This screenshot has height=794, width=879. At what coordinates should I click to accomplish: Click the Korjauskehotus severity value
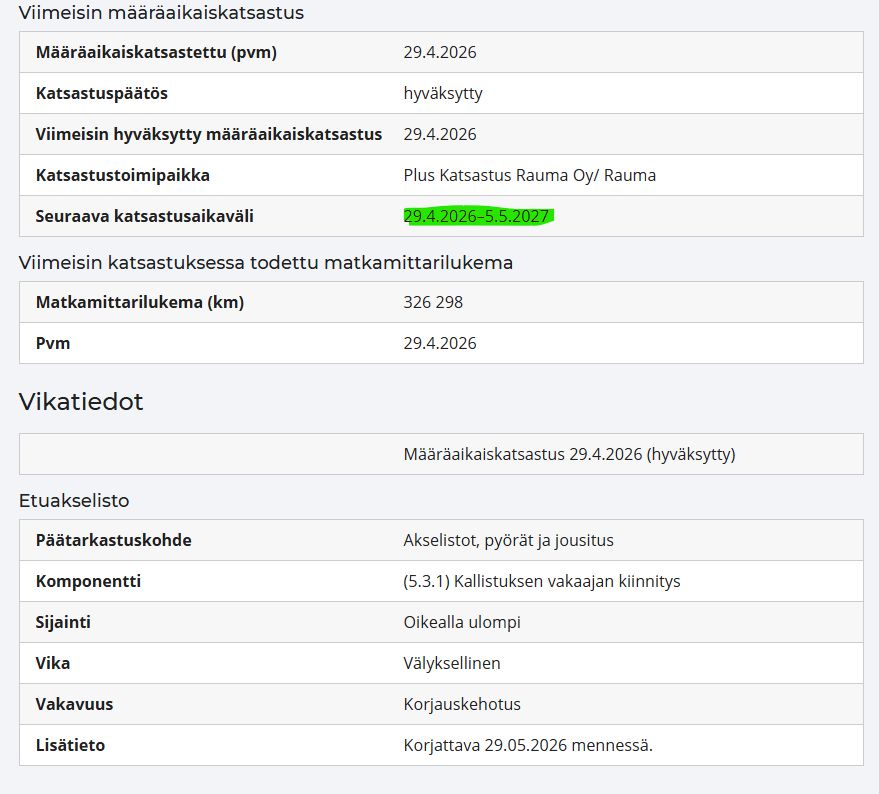click(462, 704)
